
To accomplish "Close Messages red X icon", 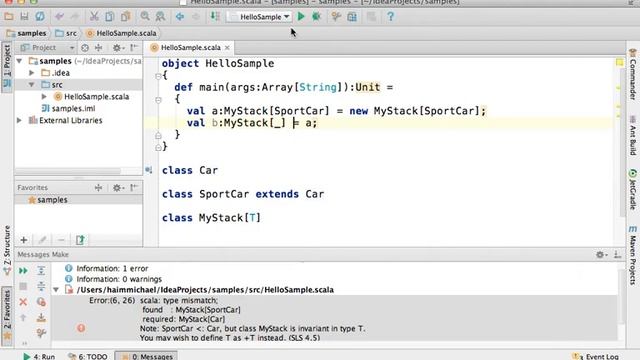I will (x=23, y=302).
